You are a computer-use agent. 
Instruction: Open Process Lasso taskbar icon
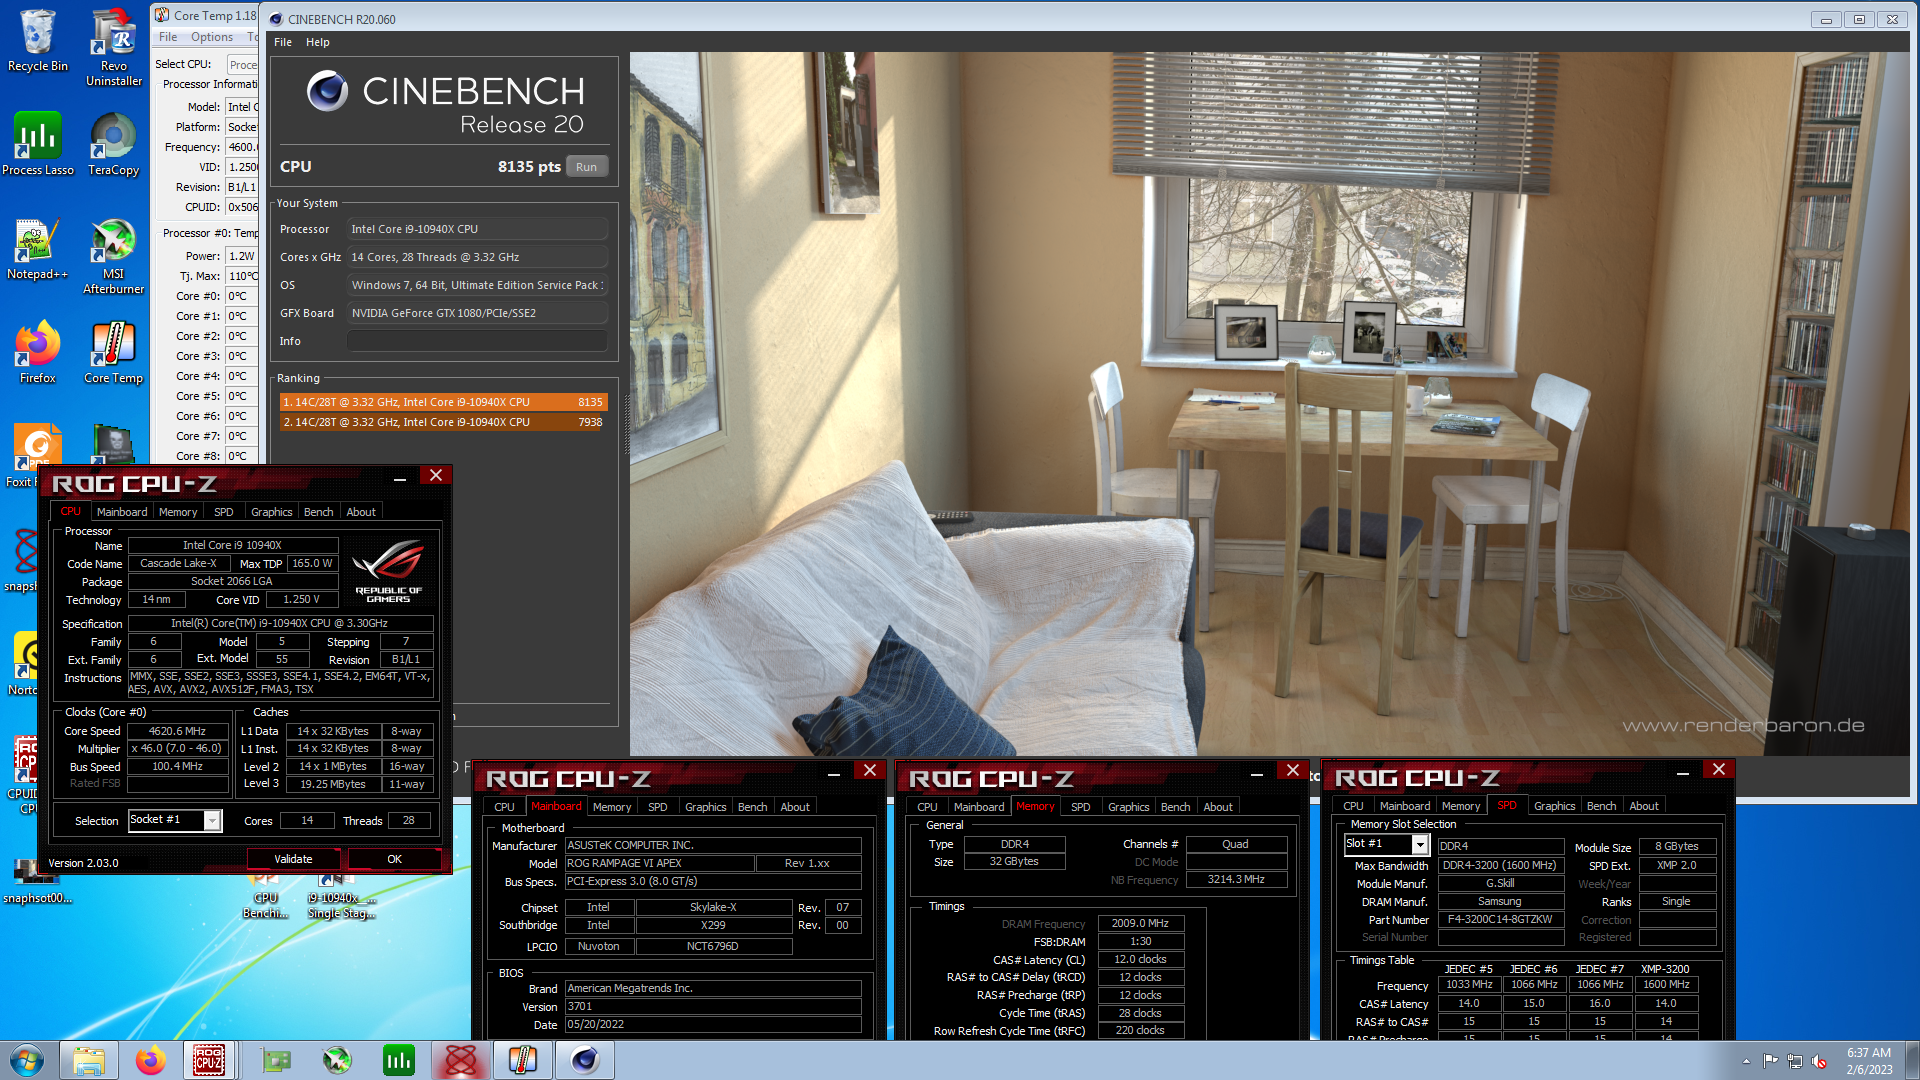[x=398, y=1060]
